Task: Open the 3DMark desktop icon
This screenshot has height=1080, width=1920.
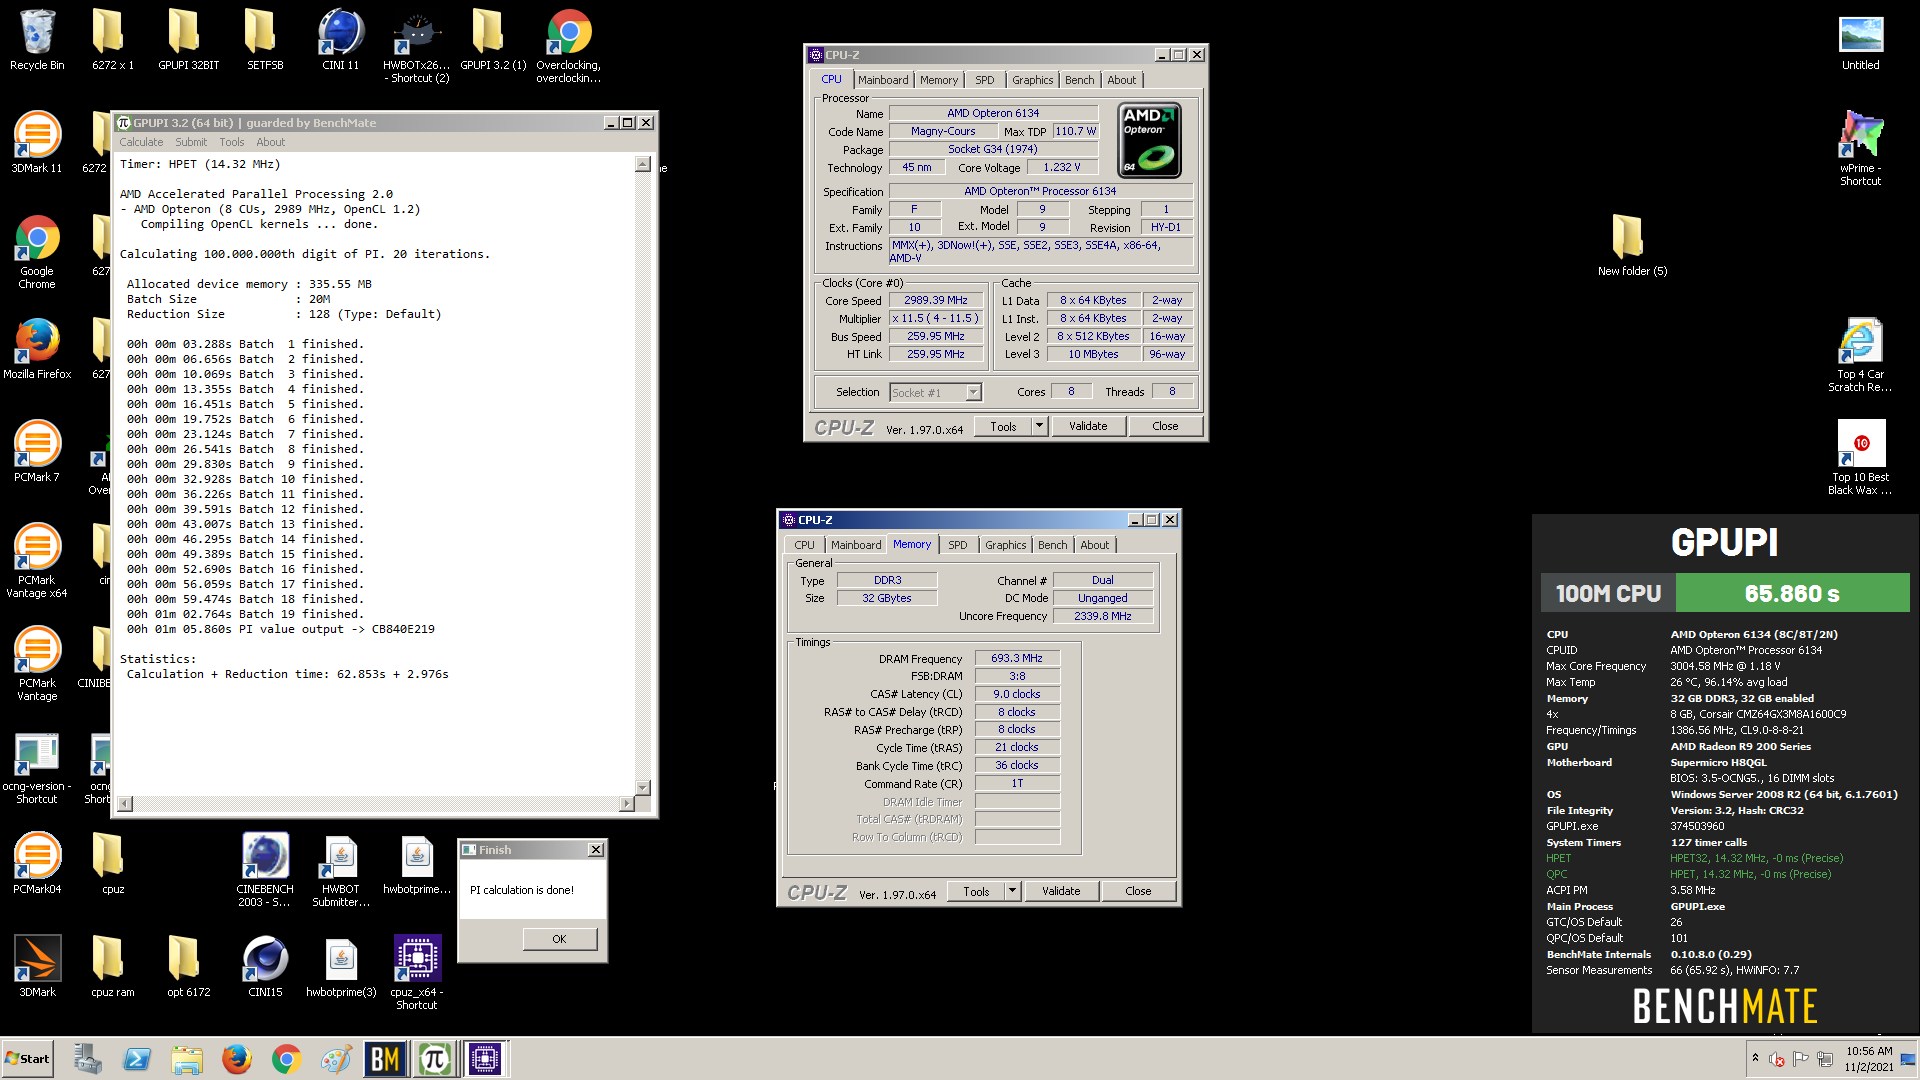Action: (x=37, y=966)
